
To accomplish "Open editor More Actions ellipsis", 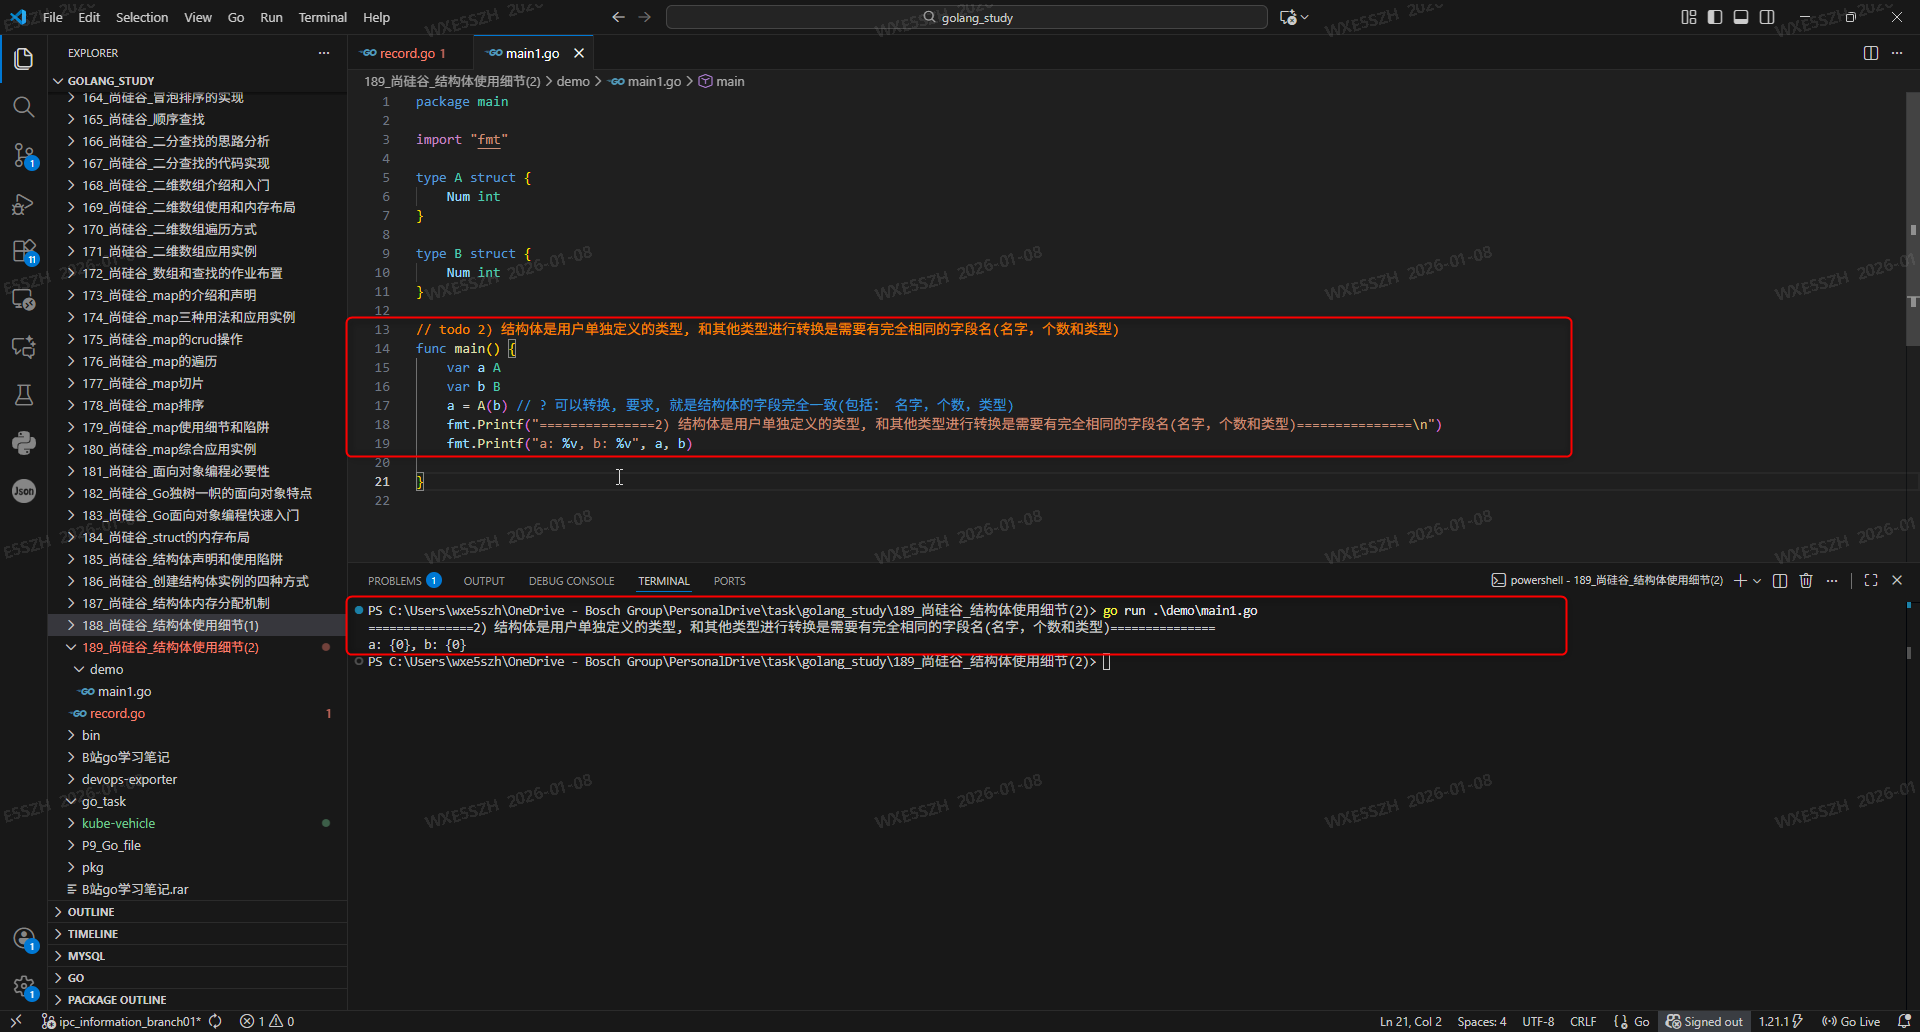I will pos(1897,53).
